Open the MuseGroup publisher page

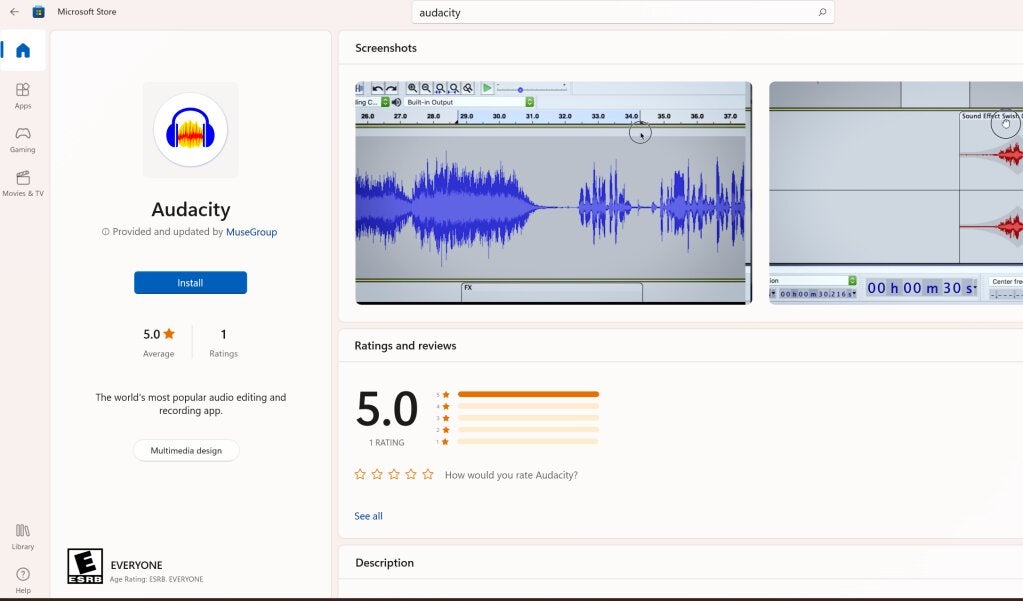click(x=251, y=231)
